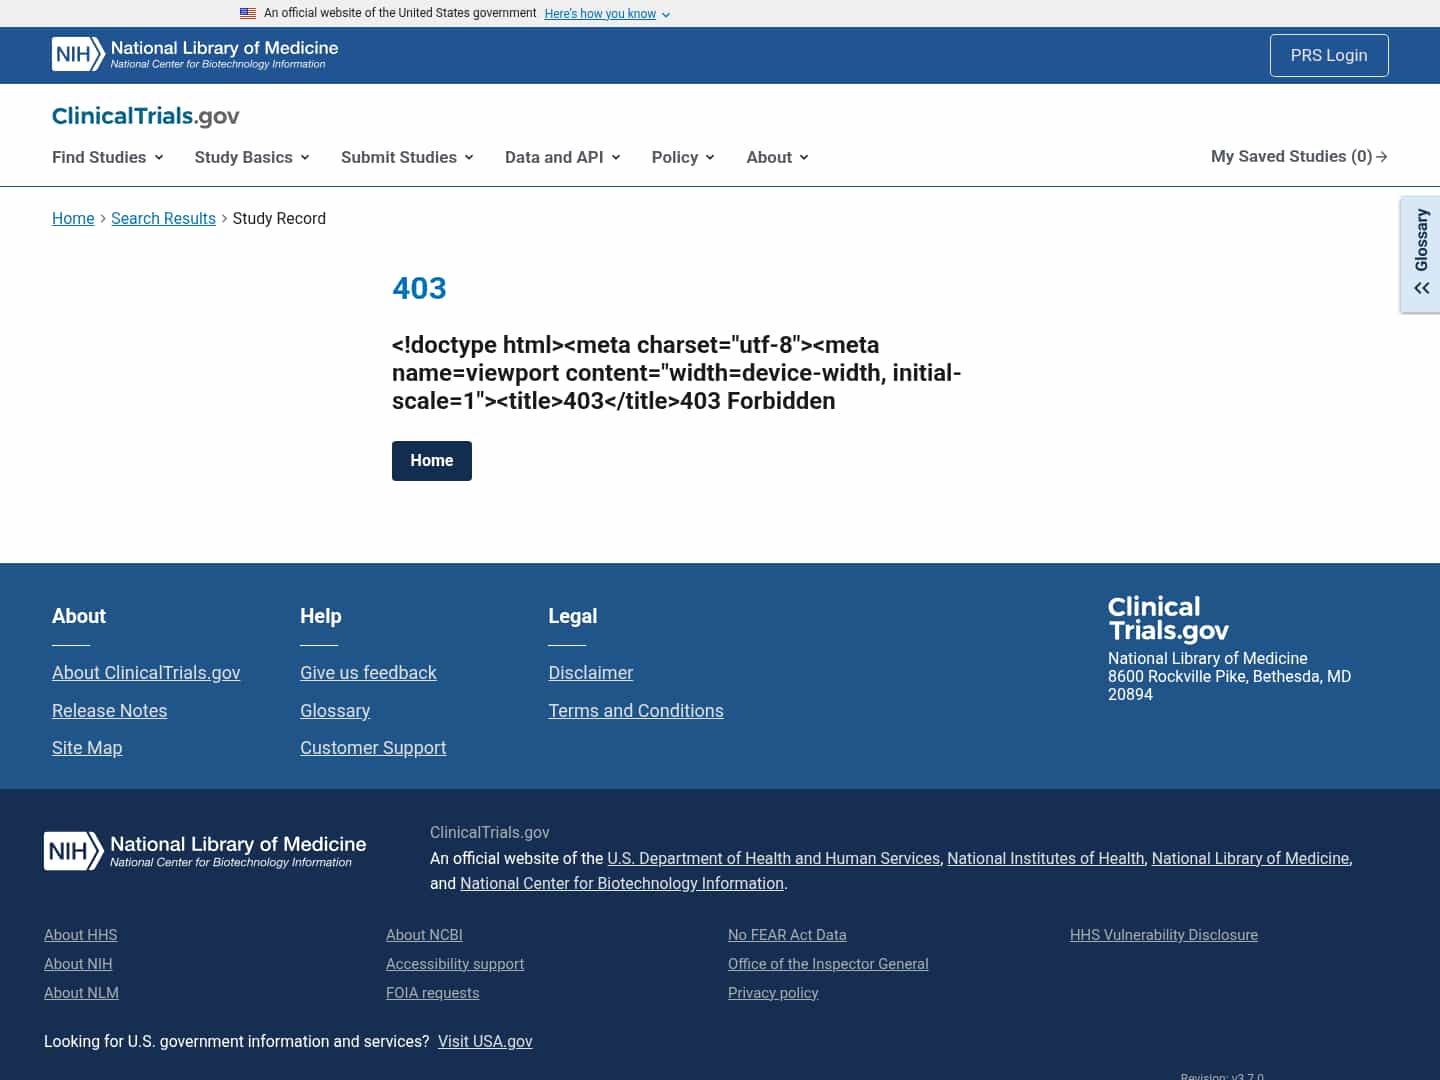Click the PRS Login button
The height and width of the screenshot is (1080, 1440).
click(x=1329, y=55)
